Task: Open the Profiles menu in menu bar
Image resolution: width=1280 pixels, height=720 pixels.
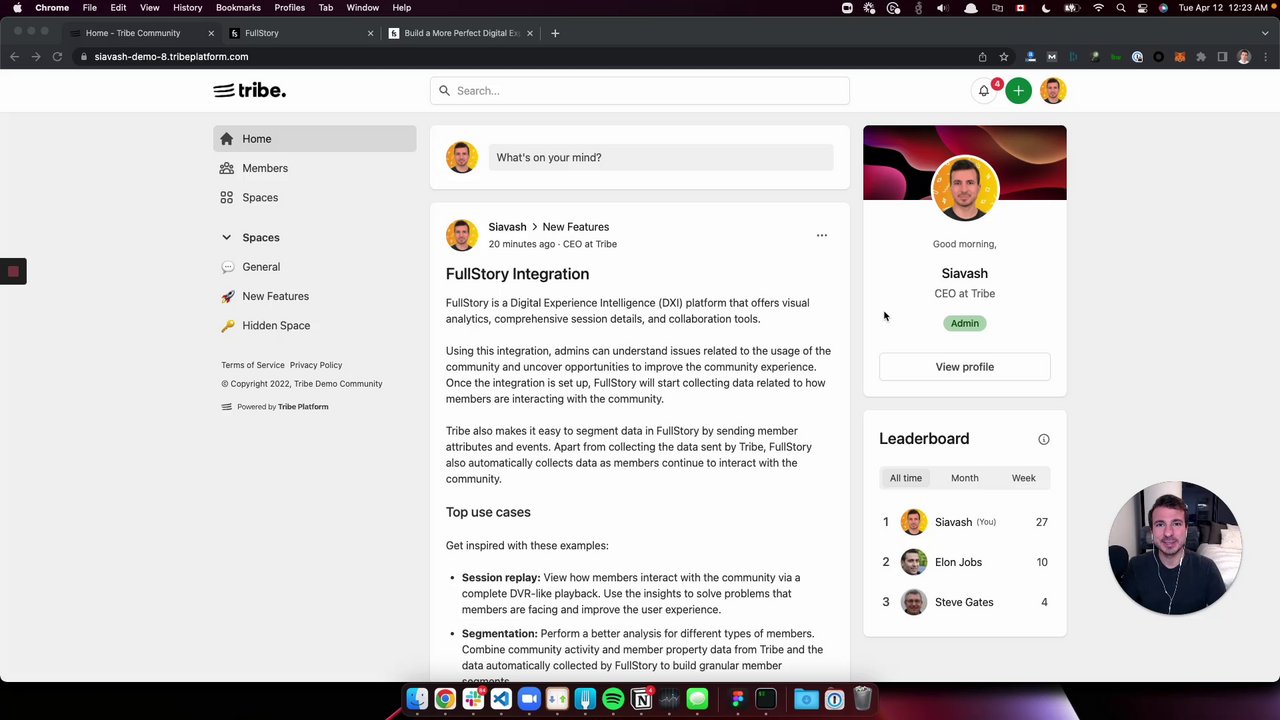Action: coord(289,8)
